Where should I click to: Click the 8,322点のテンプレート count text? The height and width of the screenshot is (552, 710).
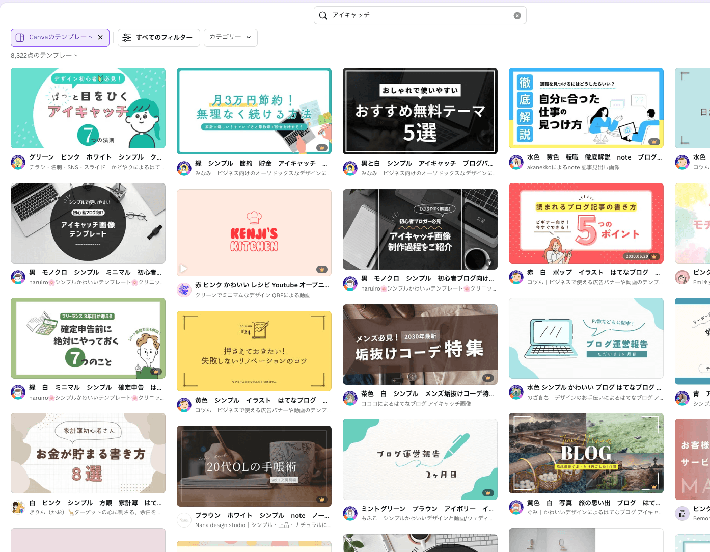tap(43, 55)
